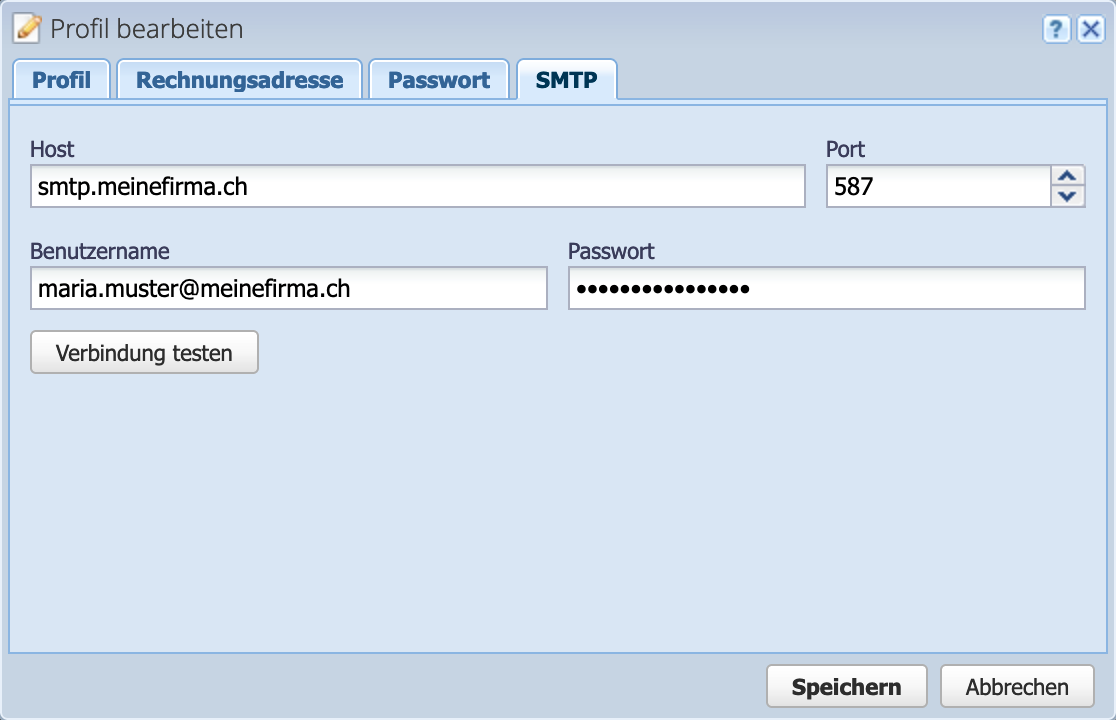1116x720 pixels.
Task: Cancel with the Abbrechen button
Action: (x=1017, y=687)
